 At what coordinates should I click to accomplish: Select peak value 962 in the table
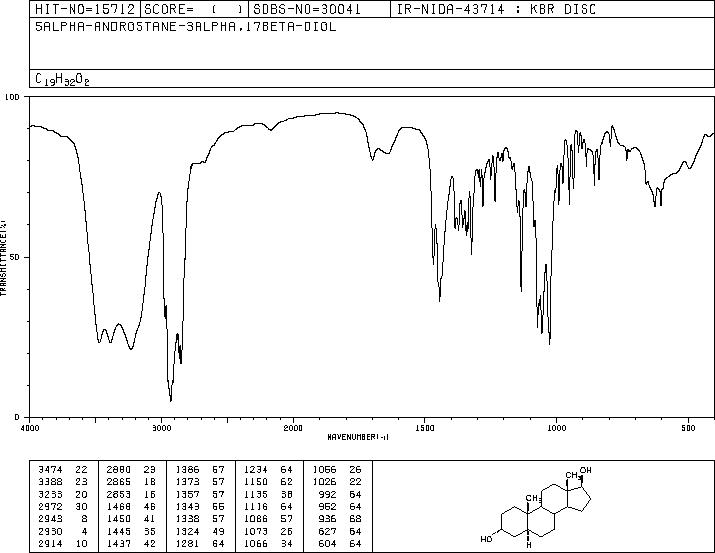coord(328,506)
